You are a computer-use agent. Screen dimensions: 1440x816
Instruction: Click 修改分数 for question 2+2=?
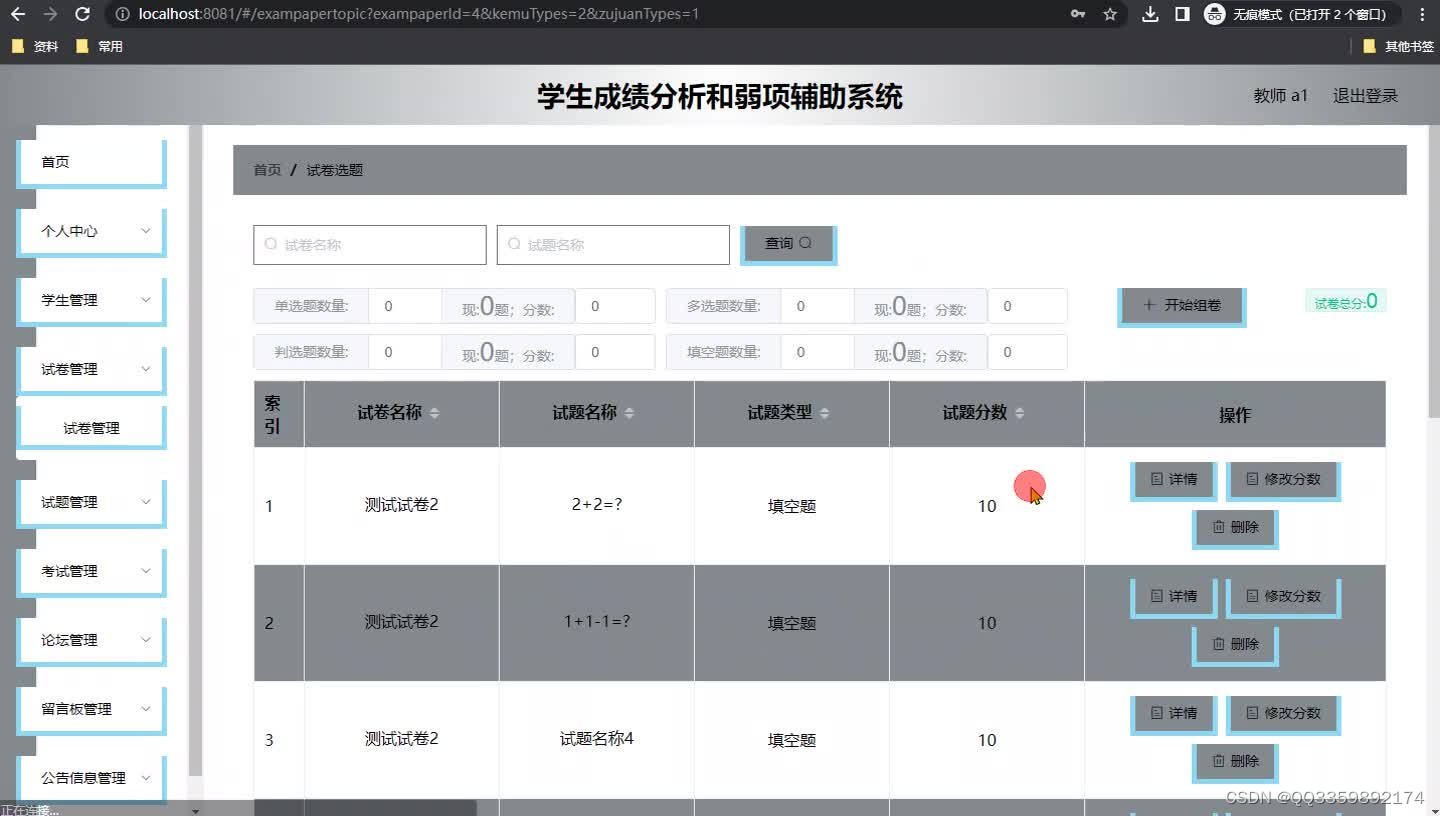[1283, 480]
